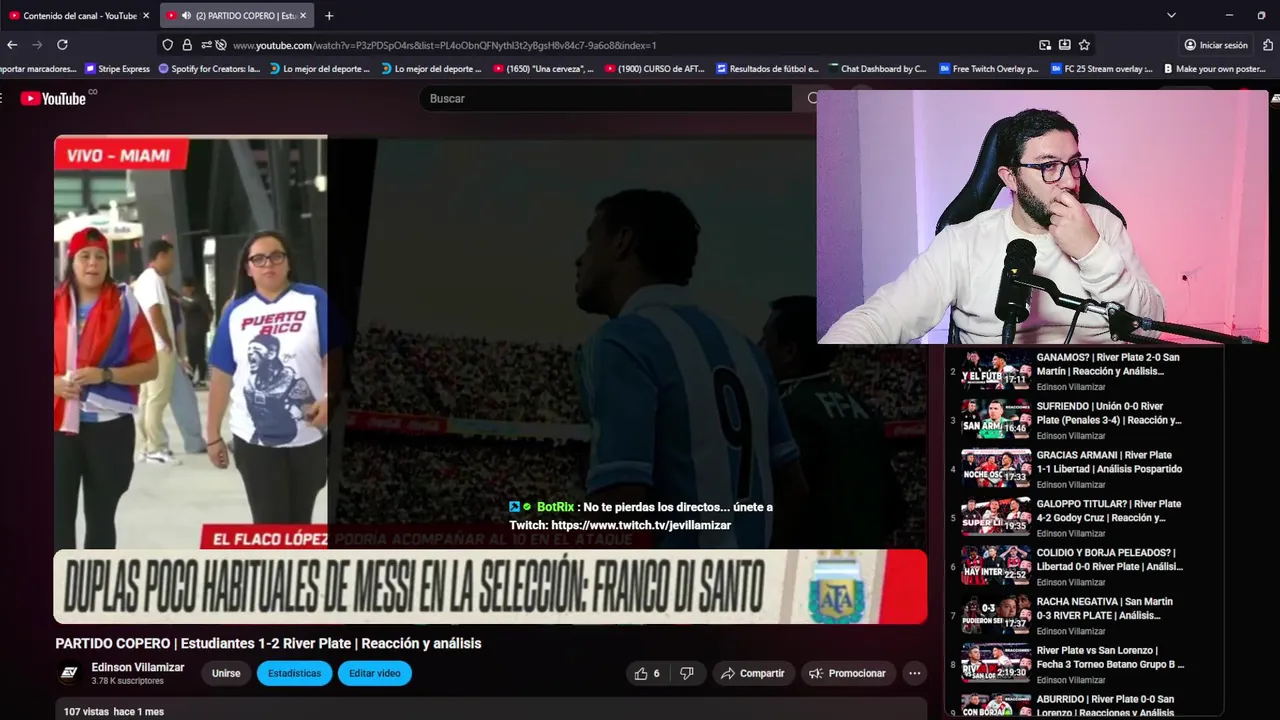This screenshot has height=720, width=1280.
Task: Open the 'Chat Dashboard' bookmark
Action: tap(877, 69)
